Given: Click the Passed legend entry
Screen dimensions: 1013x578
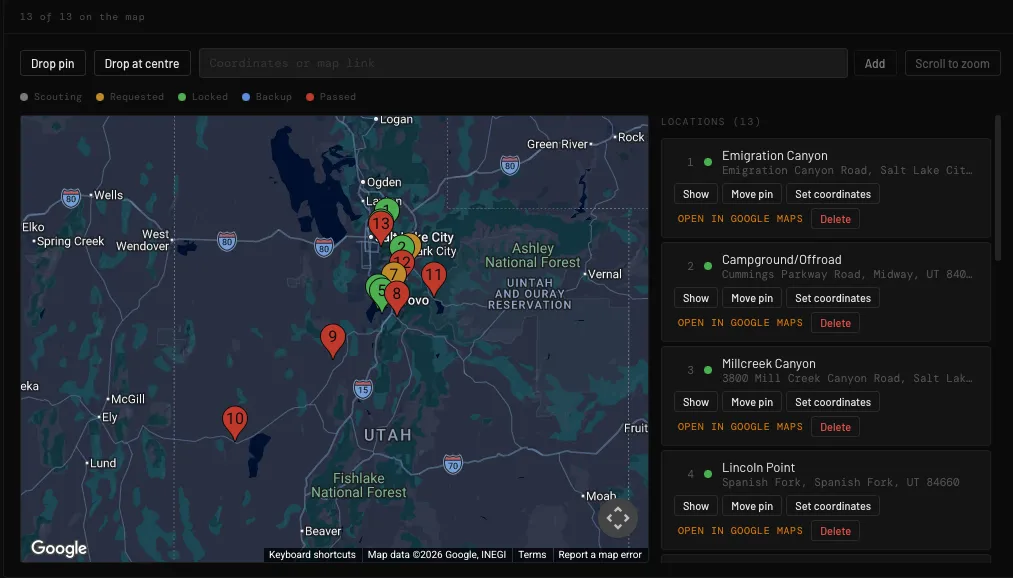Looking at the screenshot, I should click(331, 97).
